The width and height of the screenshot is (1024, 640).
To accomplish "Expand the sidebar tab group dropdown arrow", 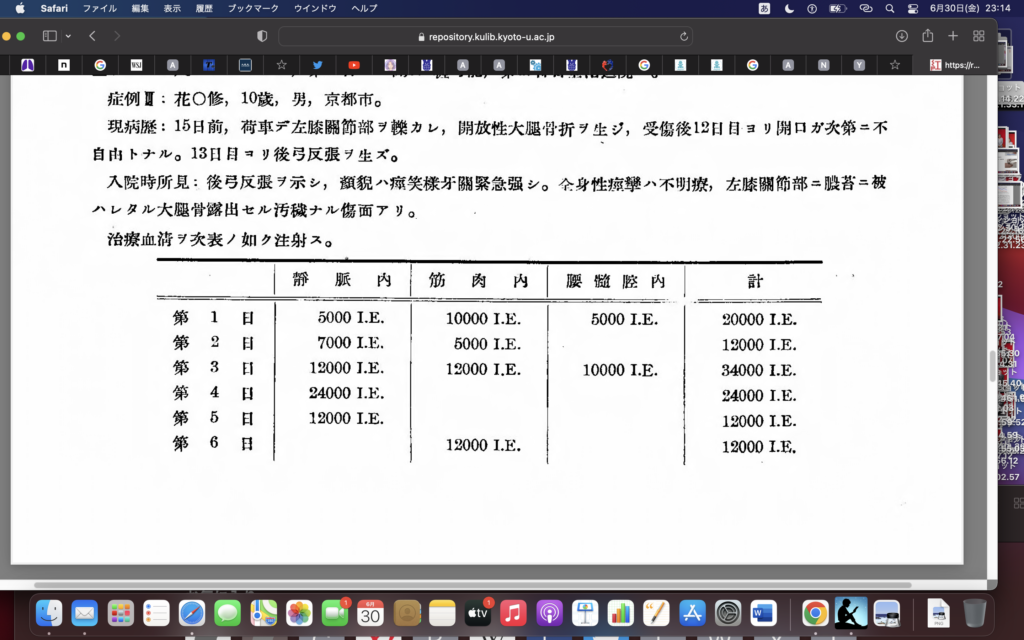I will tap(68, 36).
